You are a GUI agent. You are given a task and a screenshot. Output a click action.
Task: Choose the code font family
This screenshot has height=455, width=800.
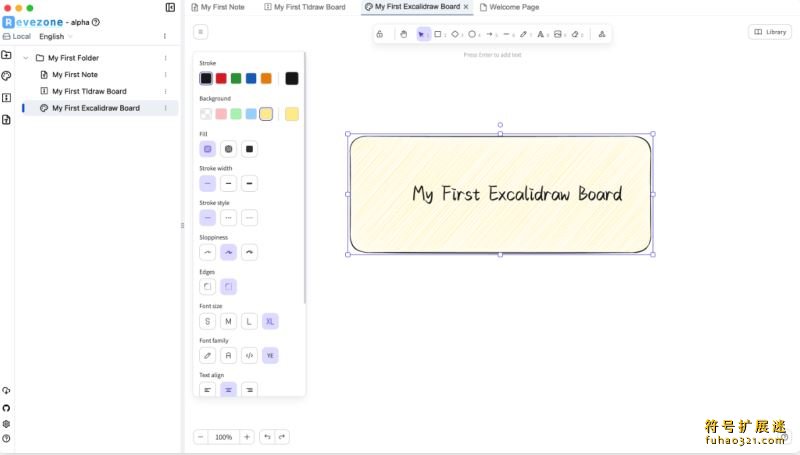[x=249, y=356]
